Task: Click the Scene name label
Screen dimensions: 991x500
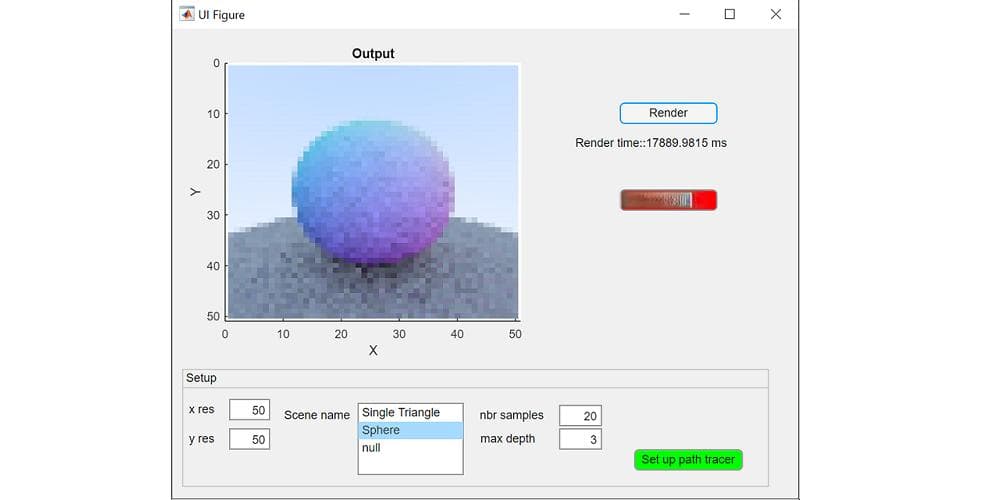Action: tap(317, 415)
